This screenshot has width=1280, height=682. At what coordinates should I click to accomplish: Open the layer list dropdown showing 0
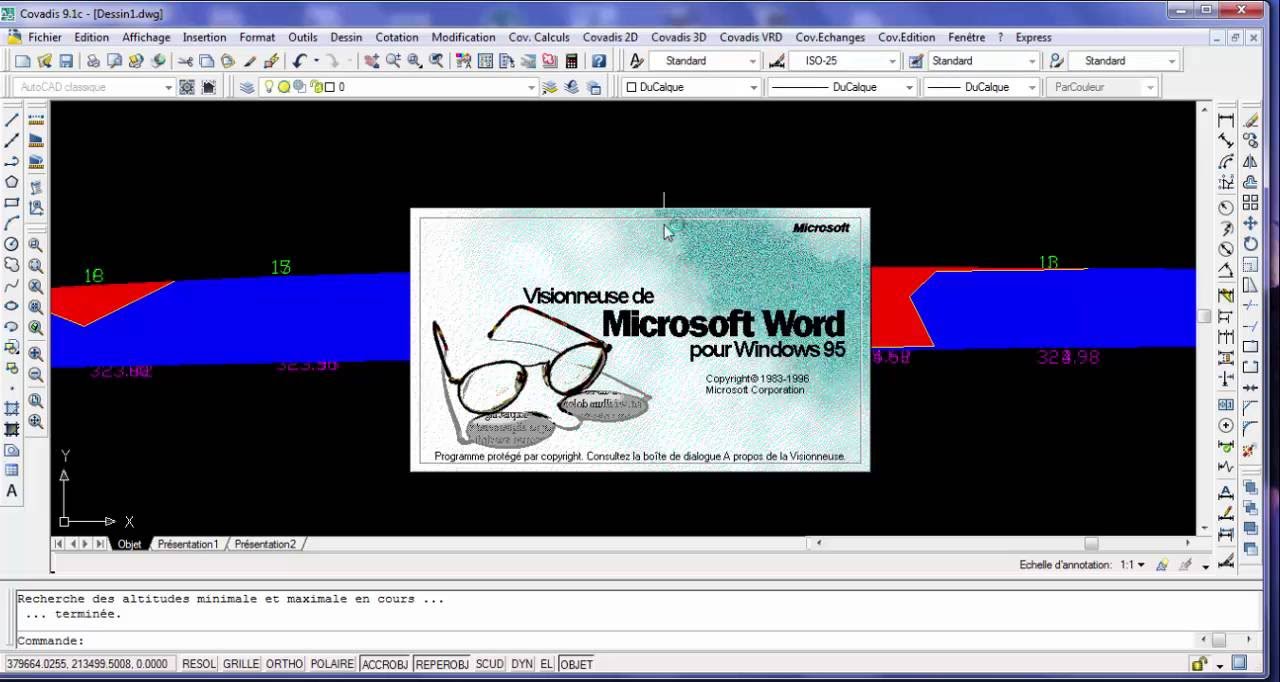tap(532, 87)
